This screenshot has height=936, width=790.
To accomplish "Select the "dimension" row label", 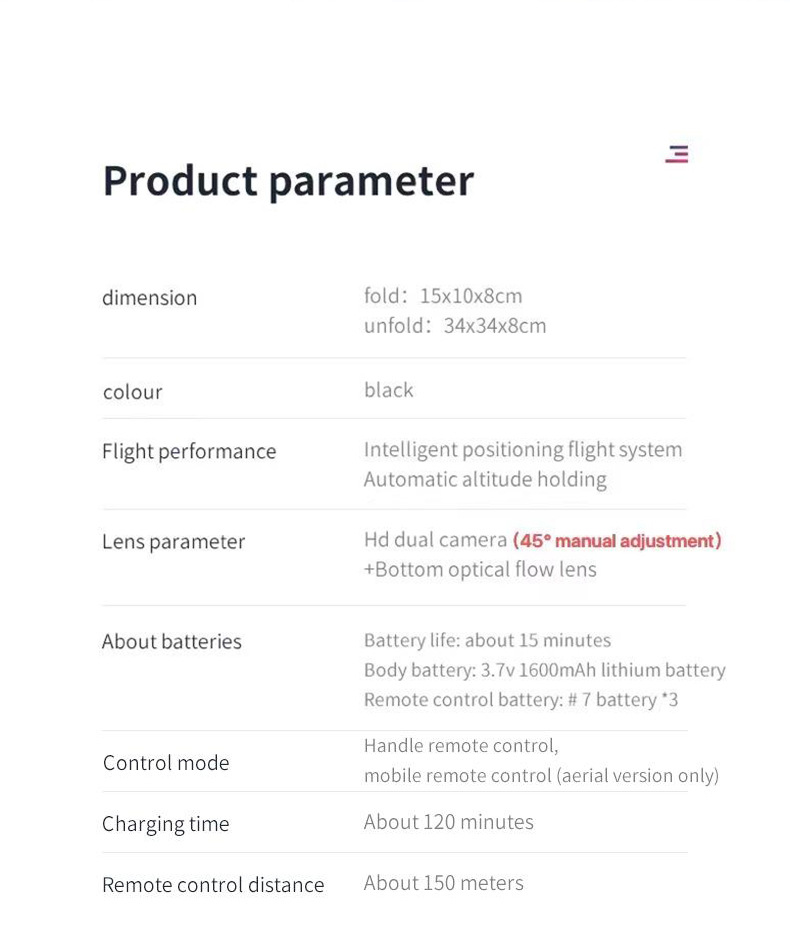I will (x=150, y=298).
